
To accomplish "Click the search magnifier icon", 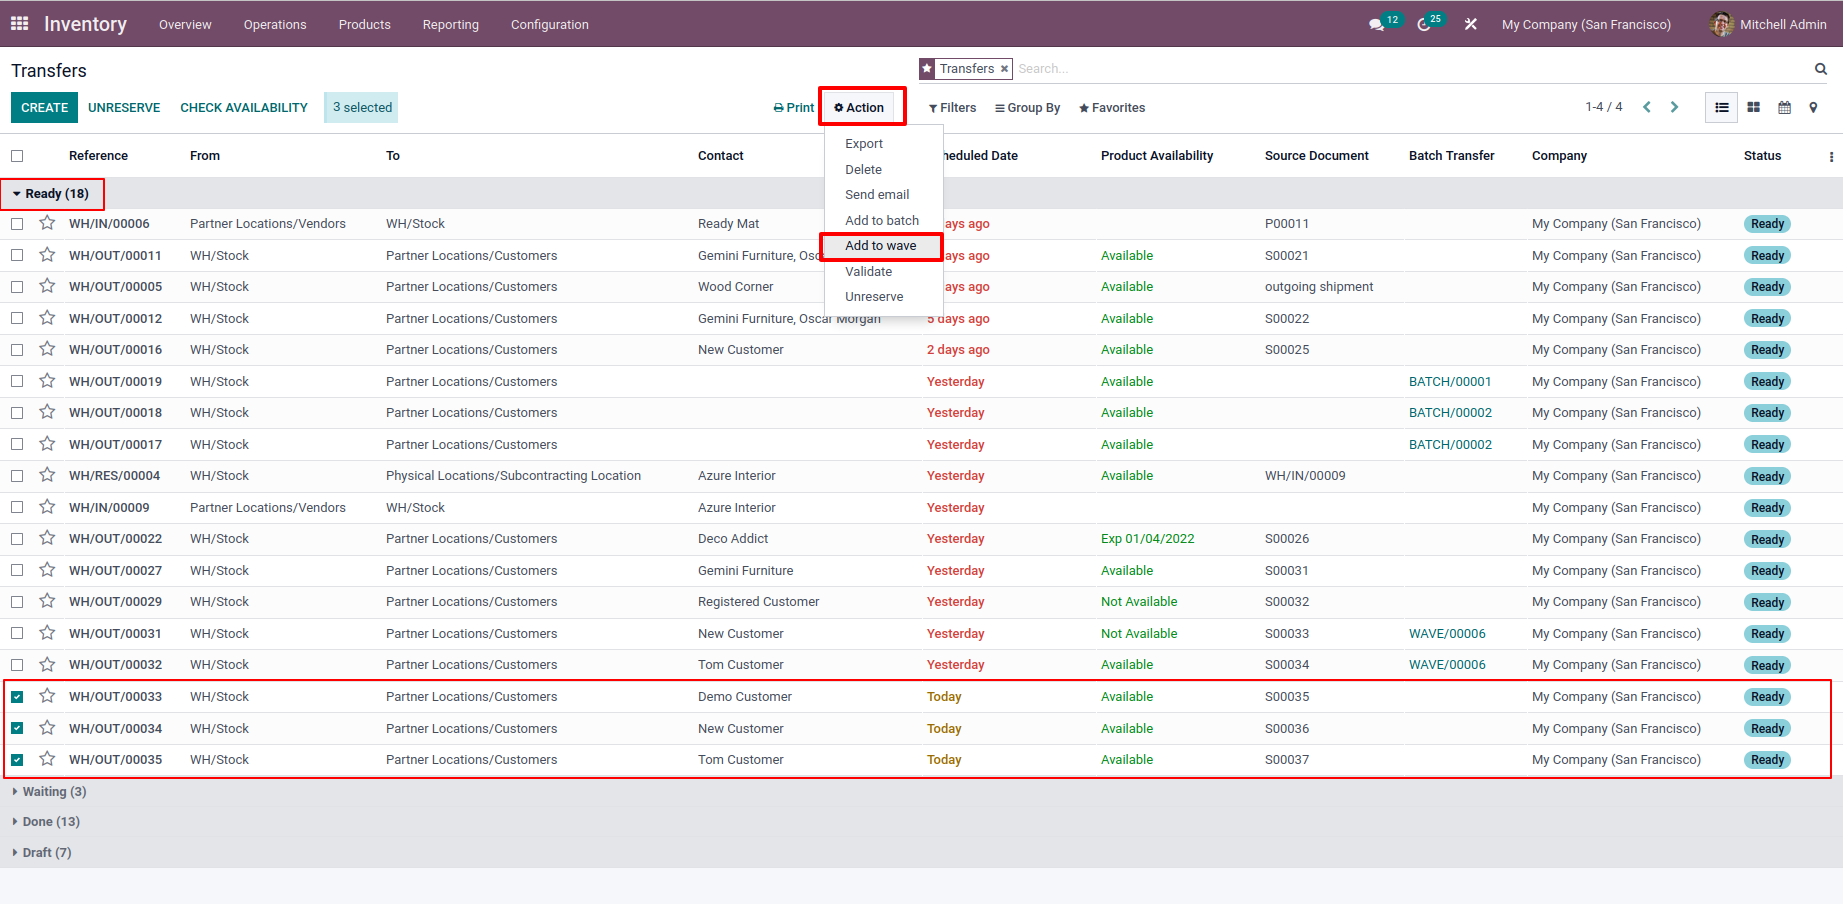I will 1820,69.
